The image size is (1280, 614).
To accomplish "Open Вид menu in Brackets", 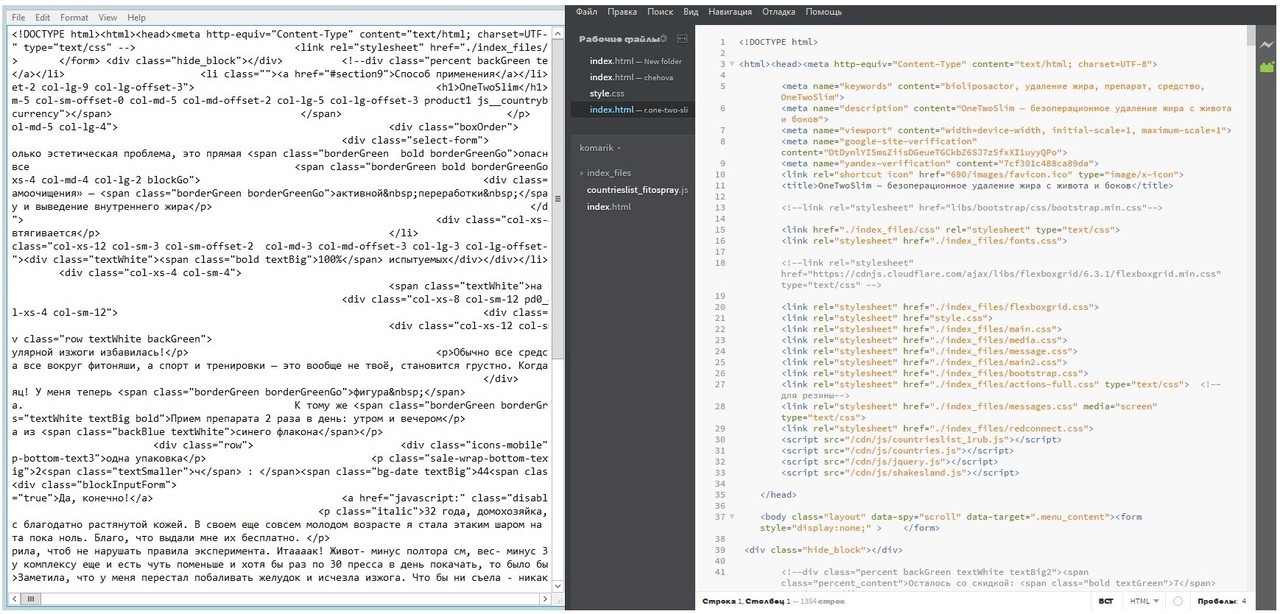I will coord(691,12).
